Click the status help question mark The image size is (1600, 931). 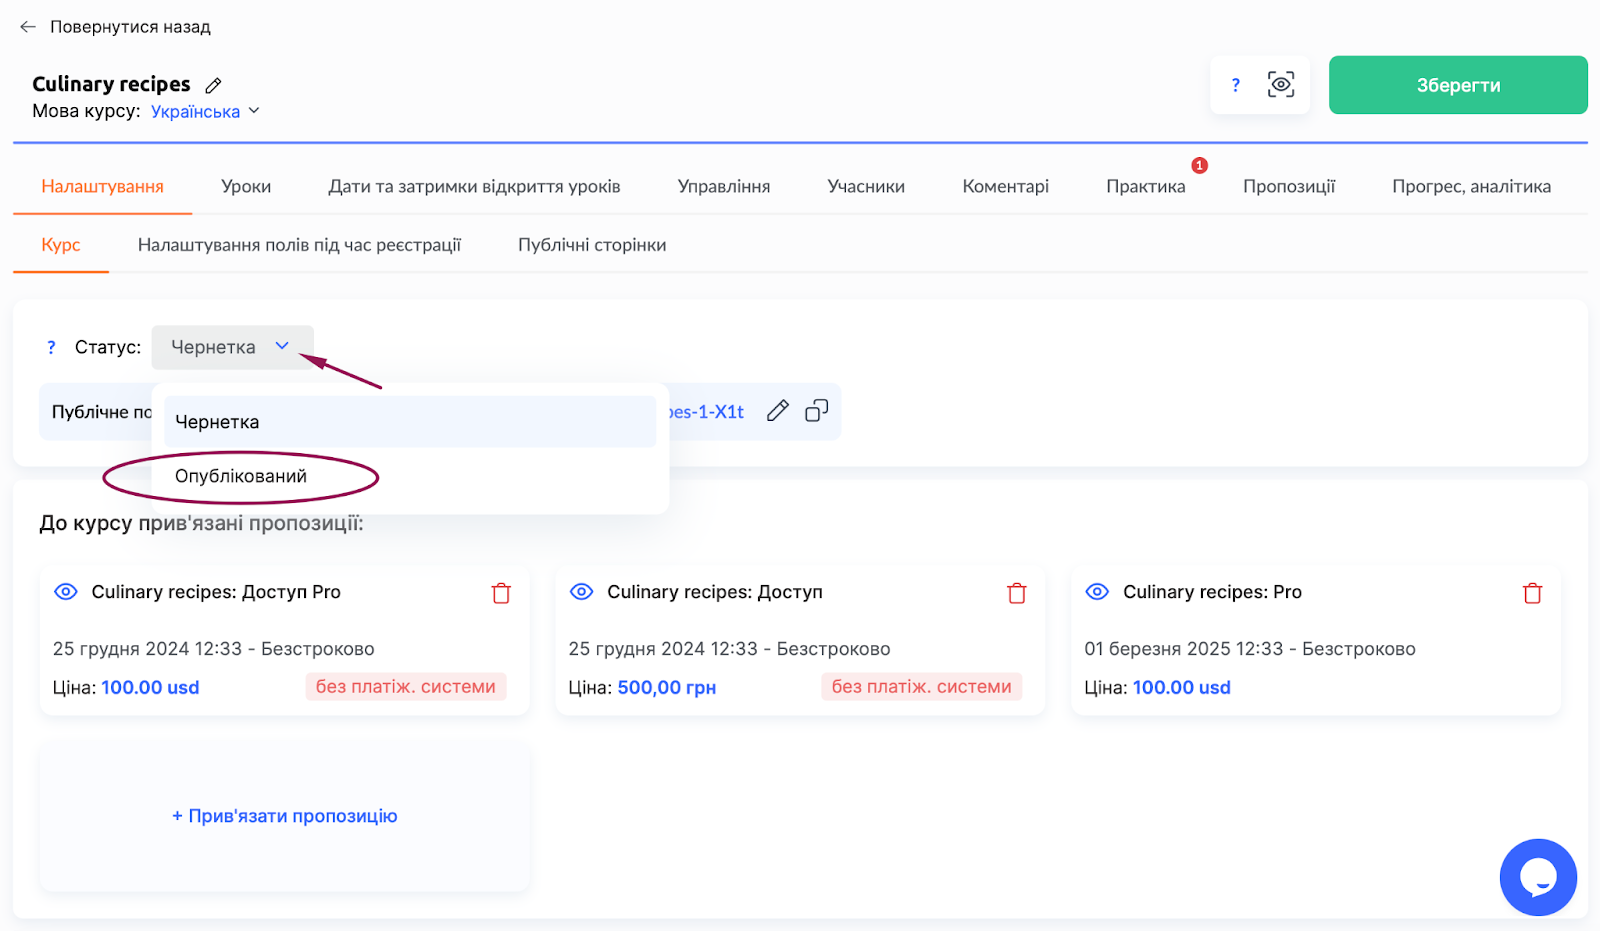click(51, 347)
